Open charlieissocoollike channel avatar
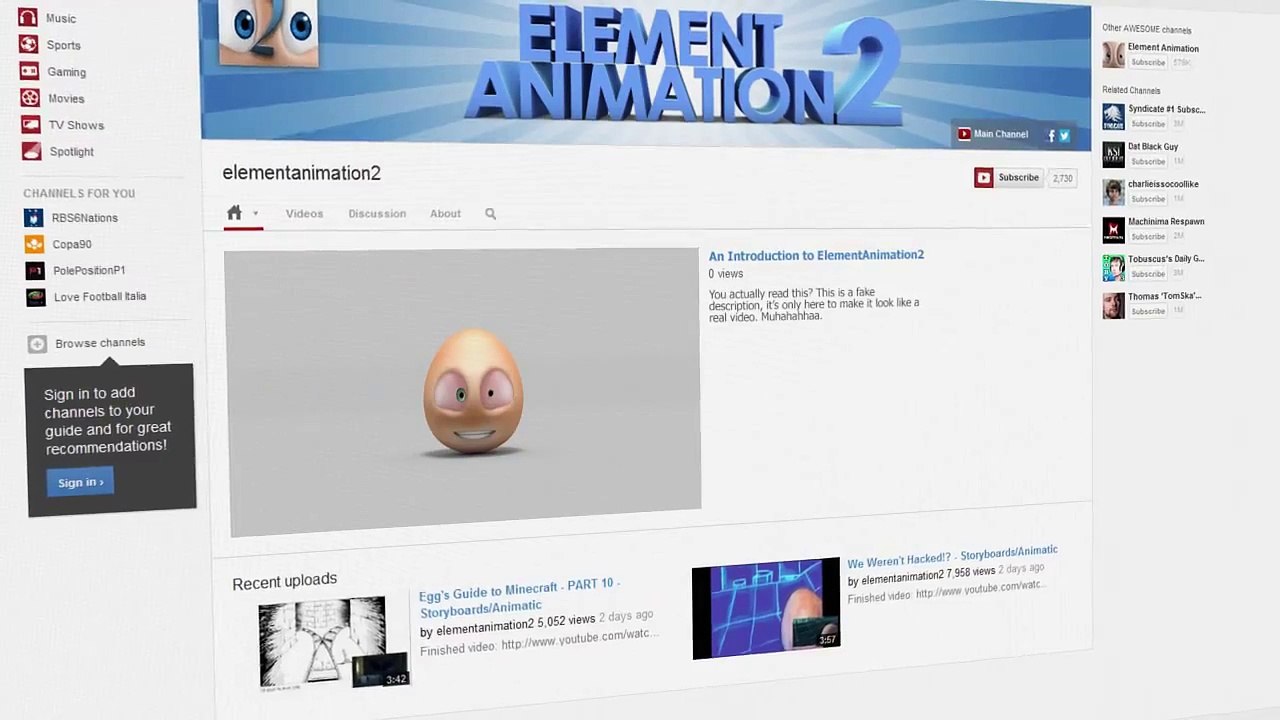The height and width of the screenshot is (720, 1280). (x=1113, y=192)
